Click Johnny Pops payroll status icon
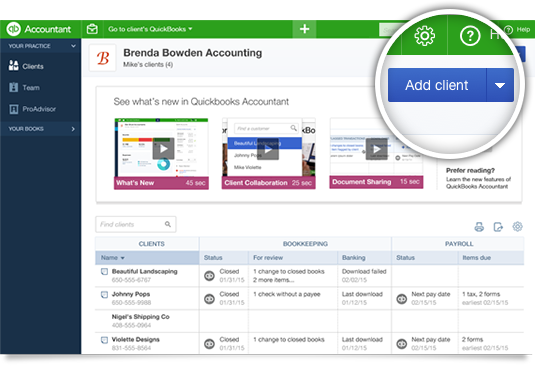 (402, 299)
